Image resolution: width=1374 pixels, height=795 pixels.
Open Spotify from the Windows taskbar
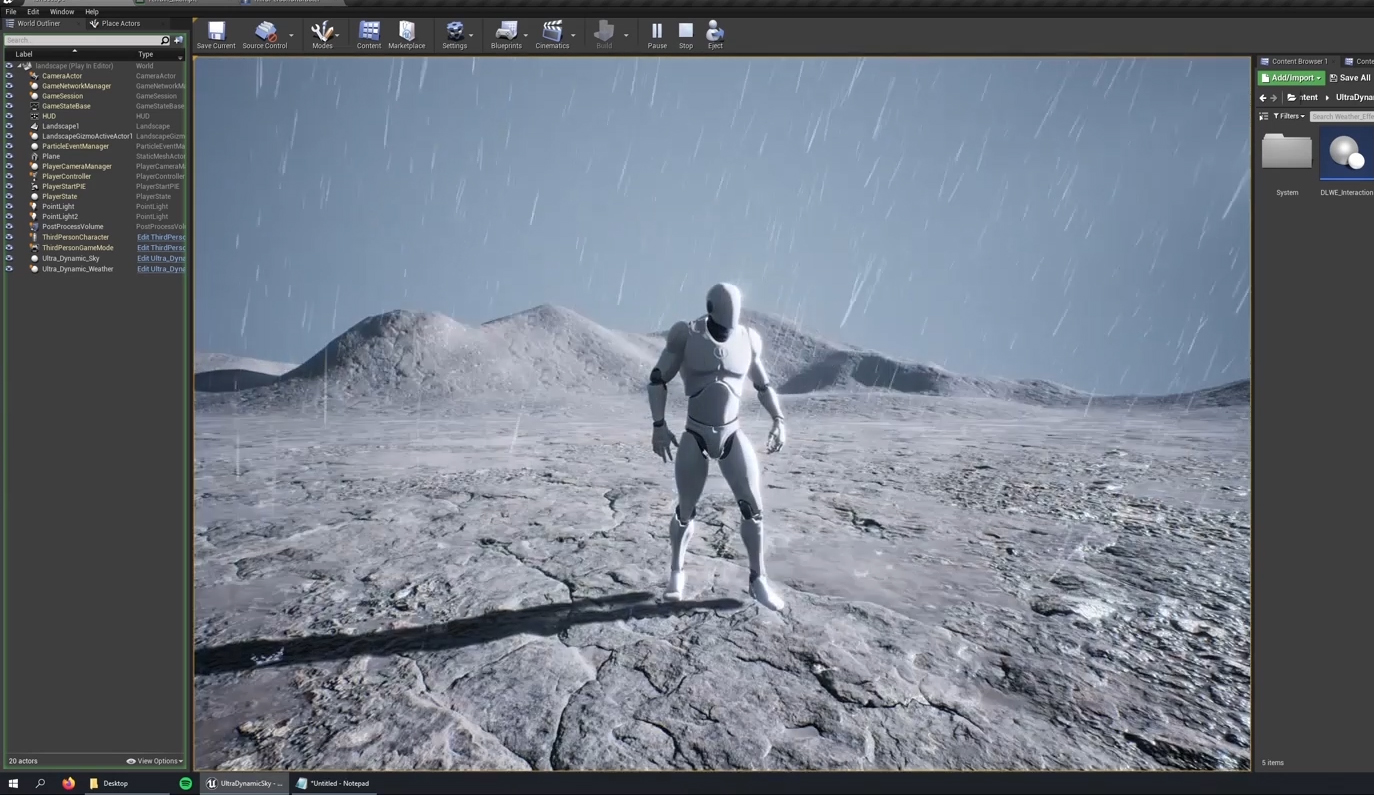[x=185, y=783]
